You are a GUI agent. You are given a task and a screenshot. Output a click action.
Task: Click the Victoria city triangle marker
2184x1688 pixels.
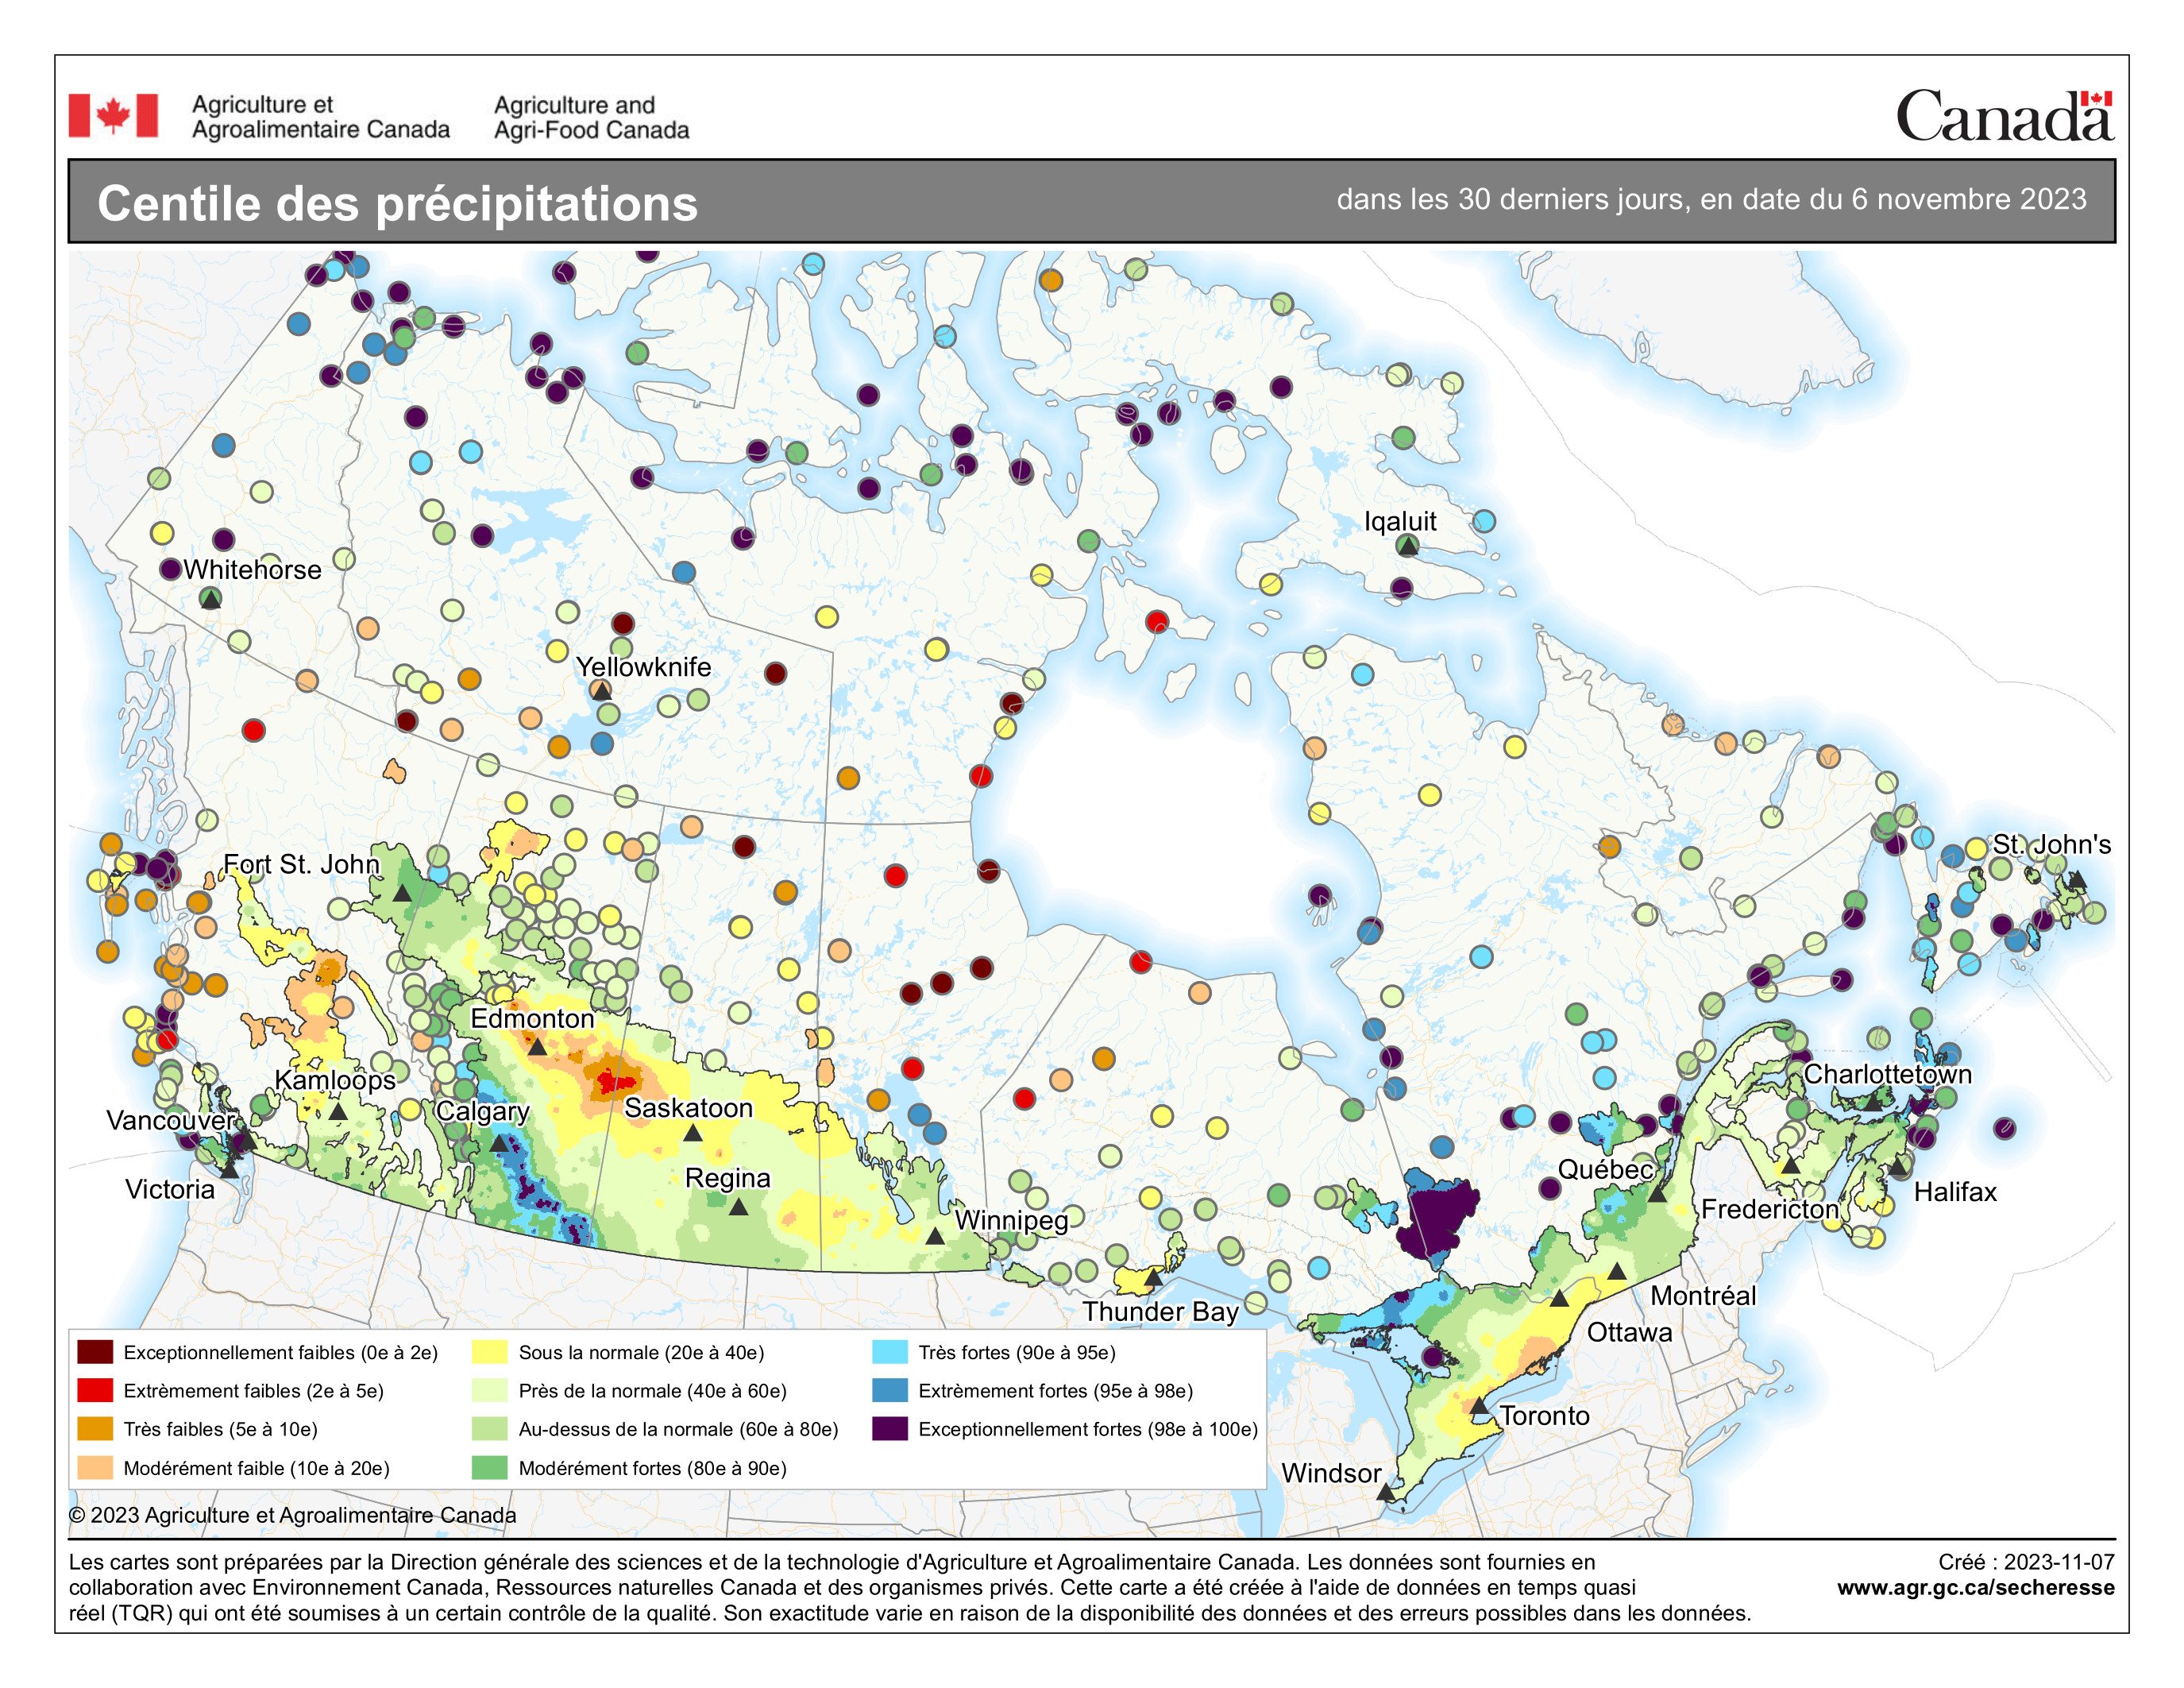click(229, 1169)
